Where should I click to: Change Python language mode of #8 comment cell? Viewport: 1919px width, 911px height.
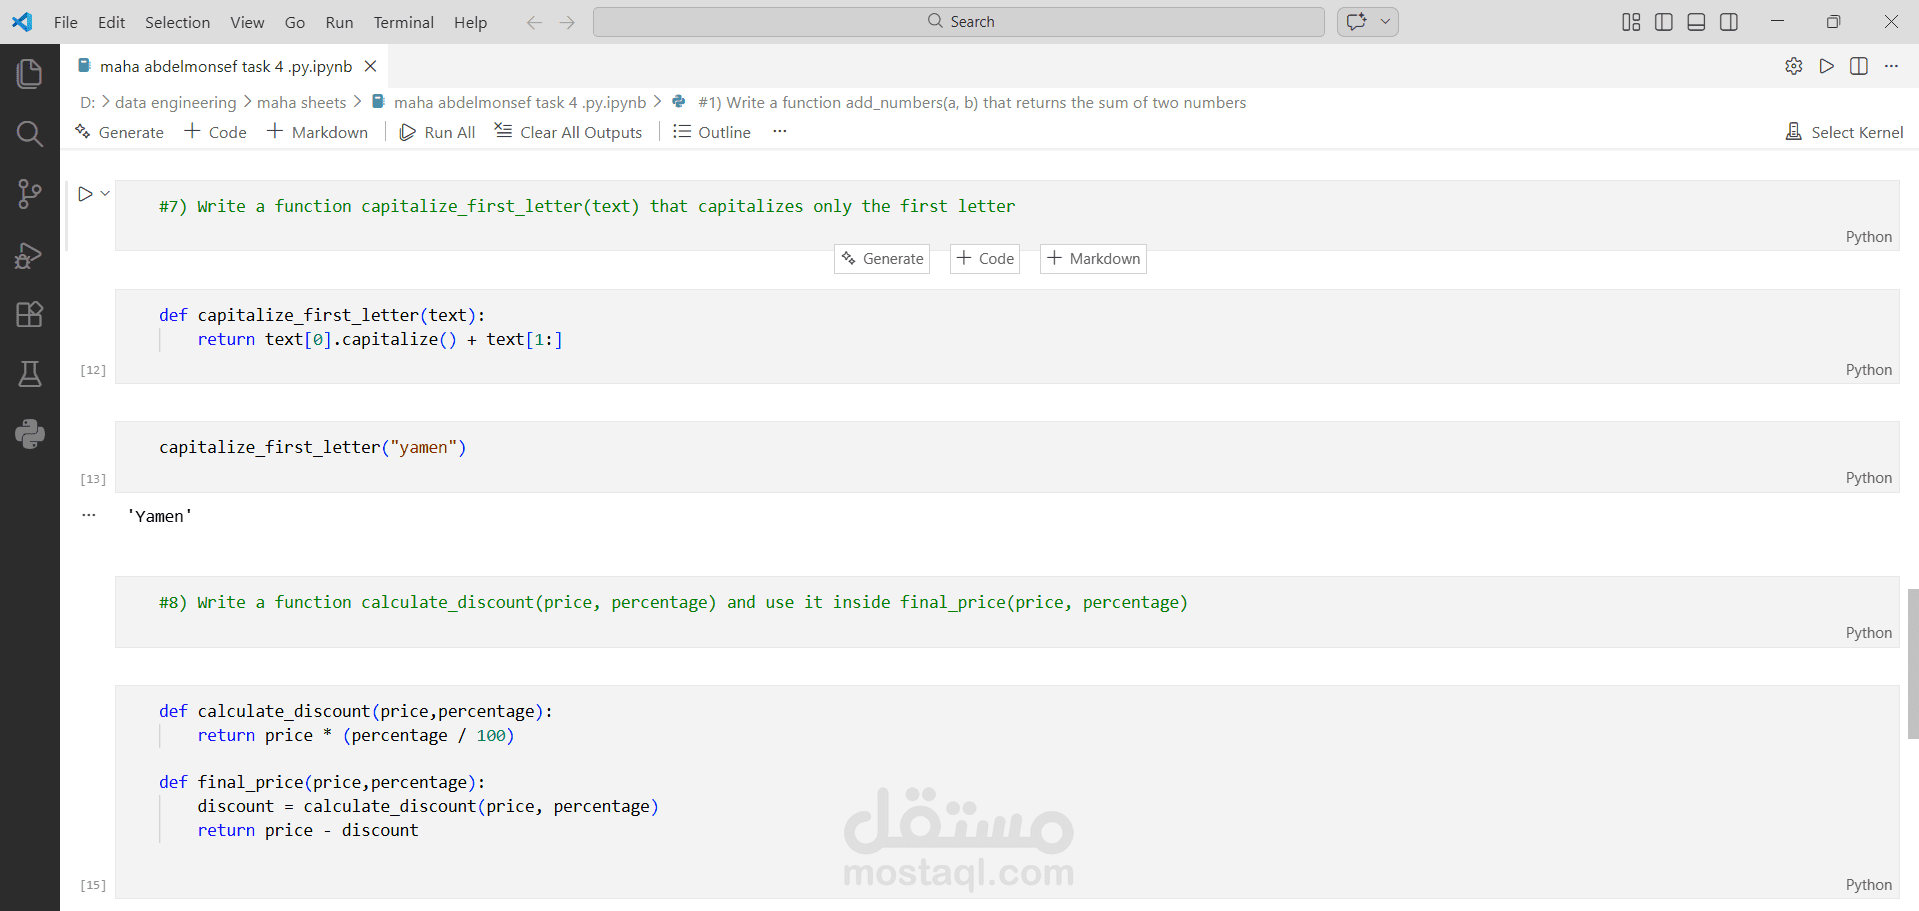pyautogui.click(x=1868, y=633)
